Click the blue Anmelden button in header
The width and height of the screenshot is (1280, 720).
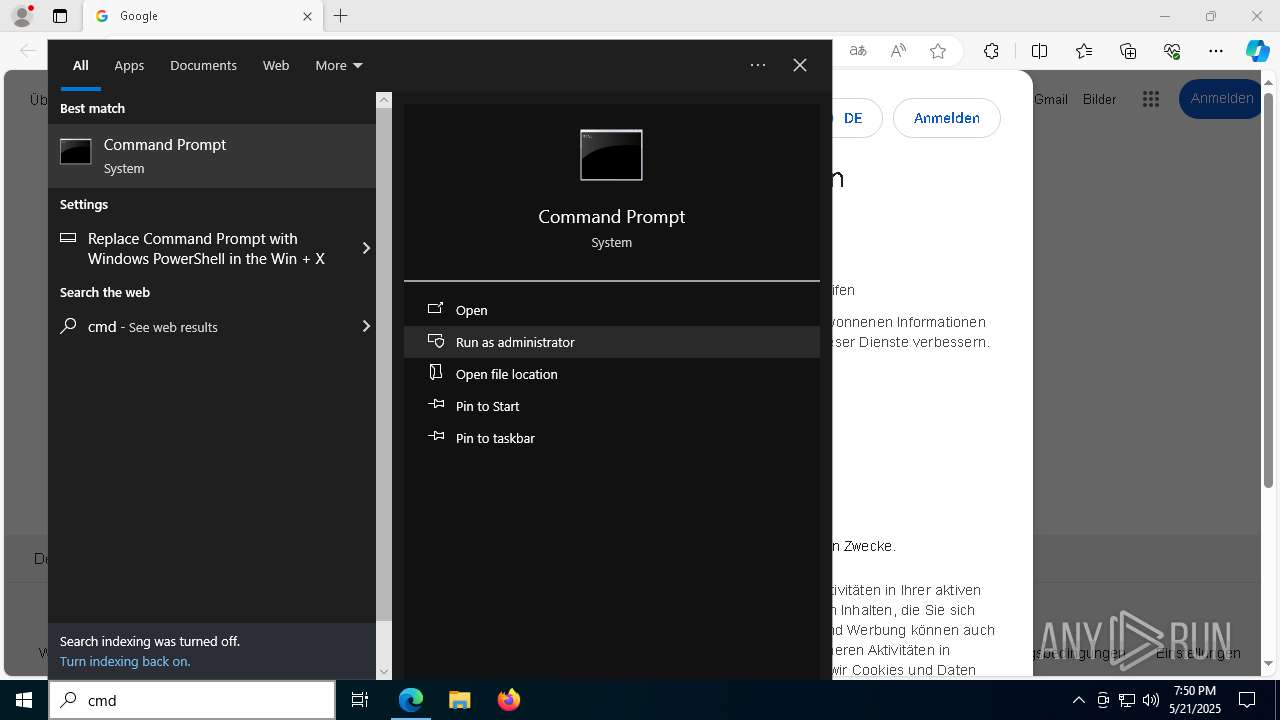(x=1221, y=98)
